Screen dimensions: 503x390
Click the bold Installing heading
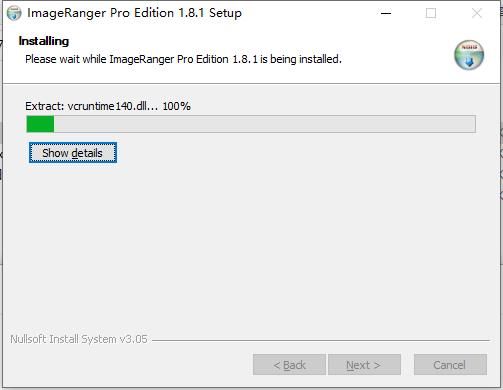tap(44, 41)
